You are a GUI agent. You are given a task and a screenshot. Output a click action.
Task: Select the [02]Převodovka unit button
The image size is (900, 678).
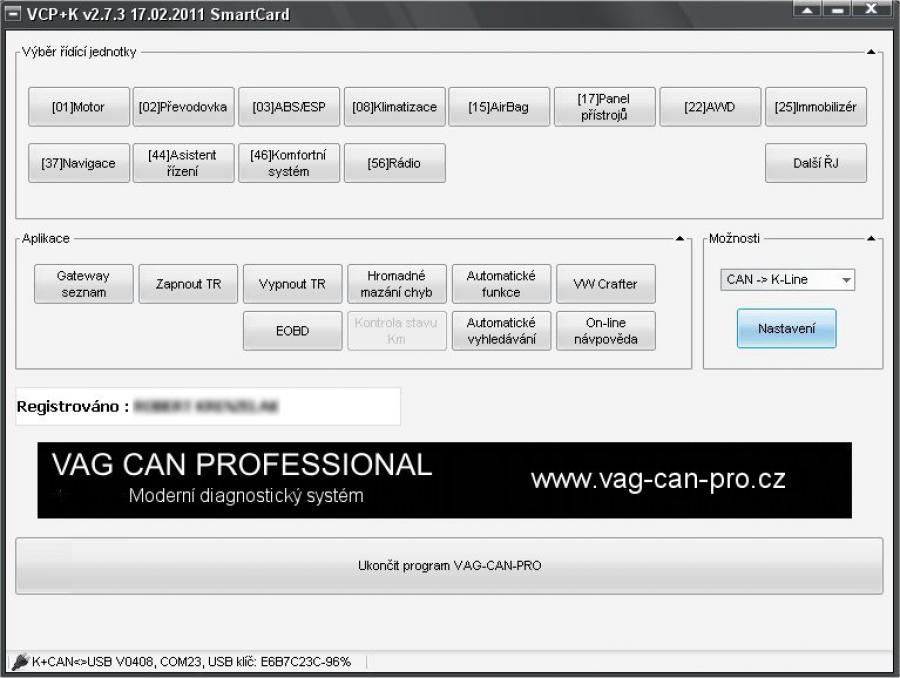(184, 107)
